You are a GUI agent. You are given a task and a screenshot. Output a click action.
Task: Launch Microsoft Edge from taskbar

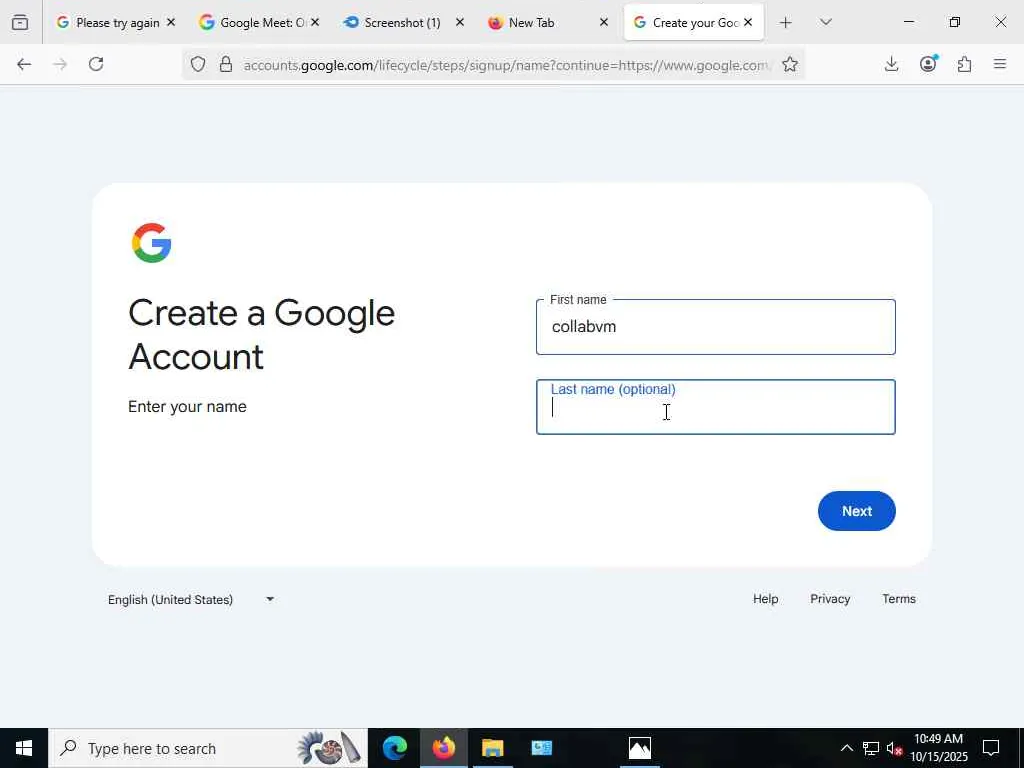pos(395,748)
